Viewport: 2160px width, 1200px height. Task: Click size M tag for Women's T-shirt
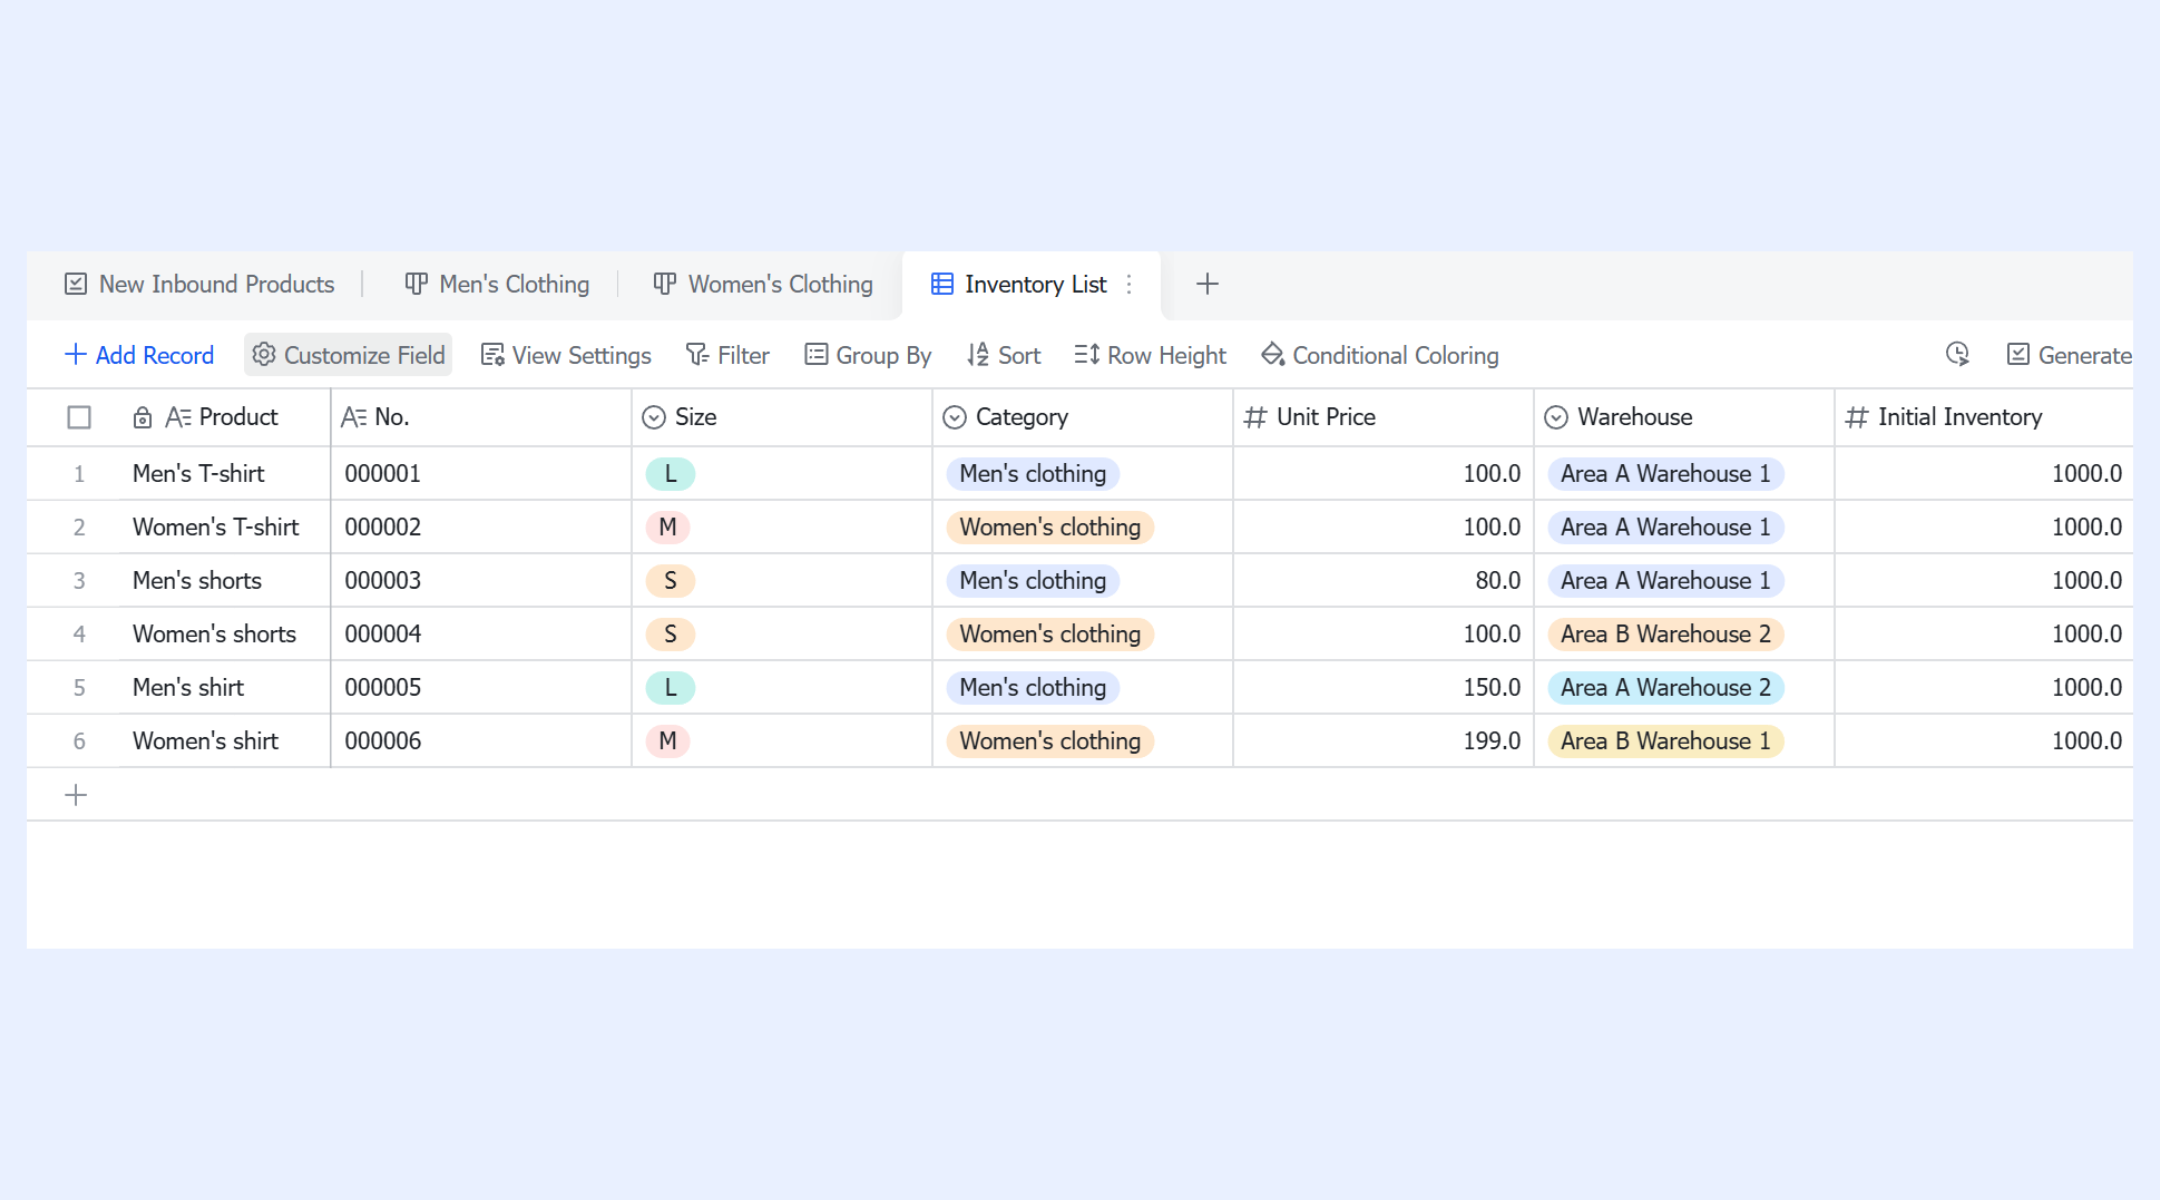pyautogui.click(x=668, y=527)
